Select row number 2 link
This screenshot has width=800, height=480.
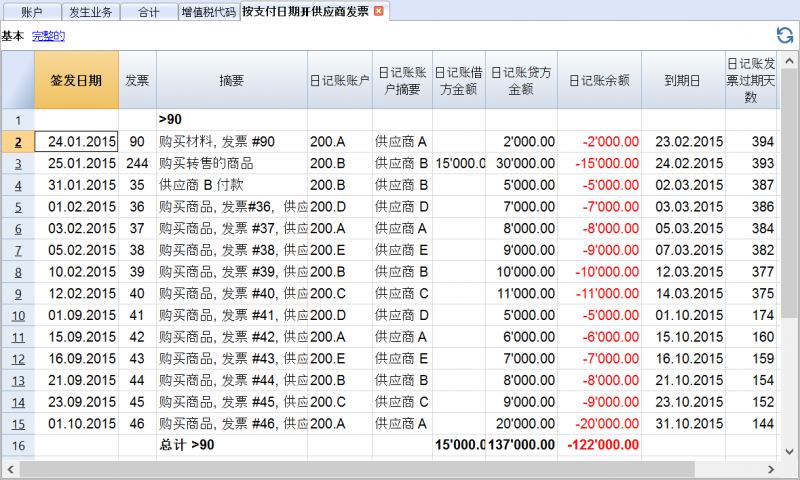coord(18,142)
